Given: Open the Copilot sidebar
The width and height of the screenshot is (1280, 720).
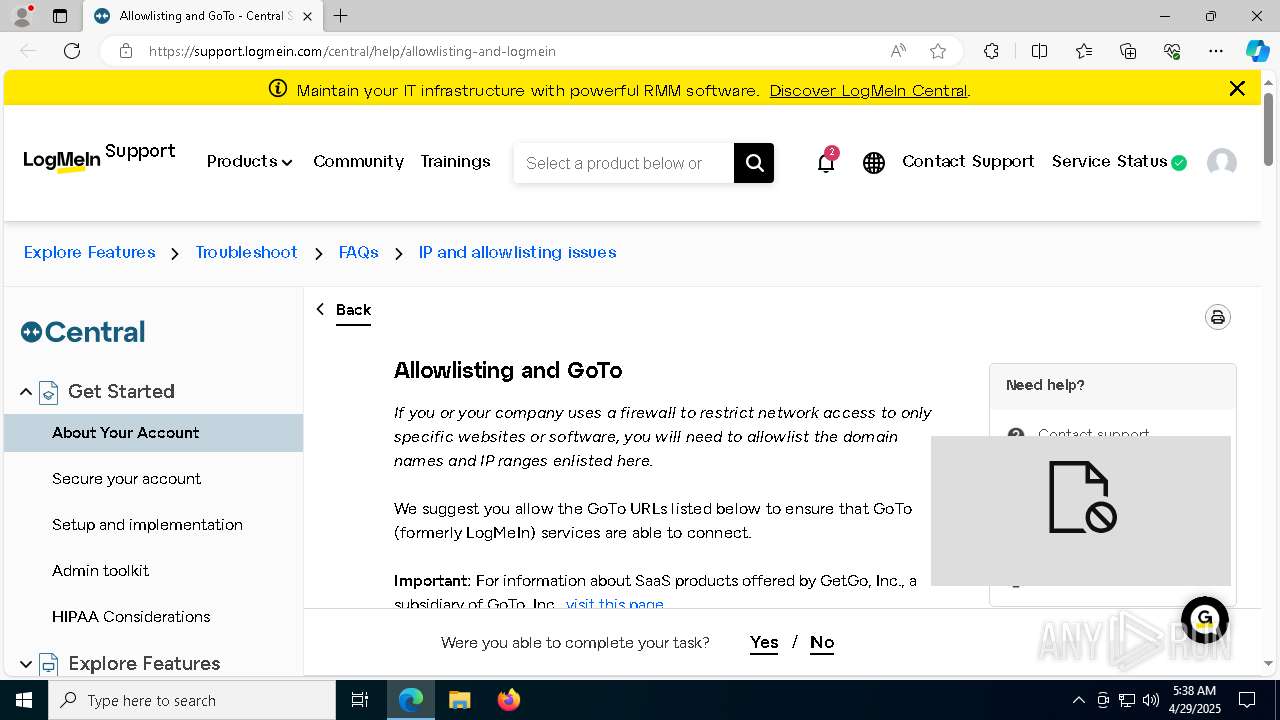Looking at the screenshot, I should [x=1257, y=51].
